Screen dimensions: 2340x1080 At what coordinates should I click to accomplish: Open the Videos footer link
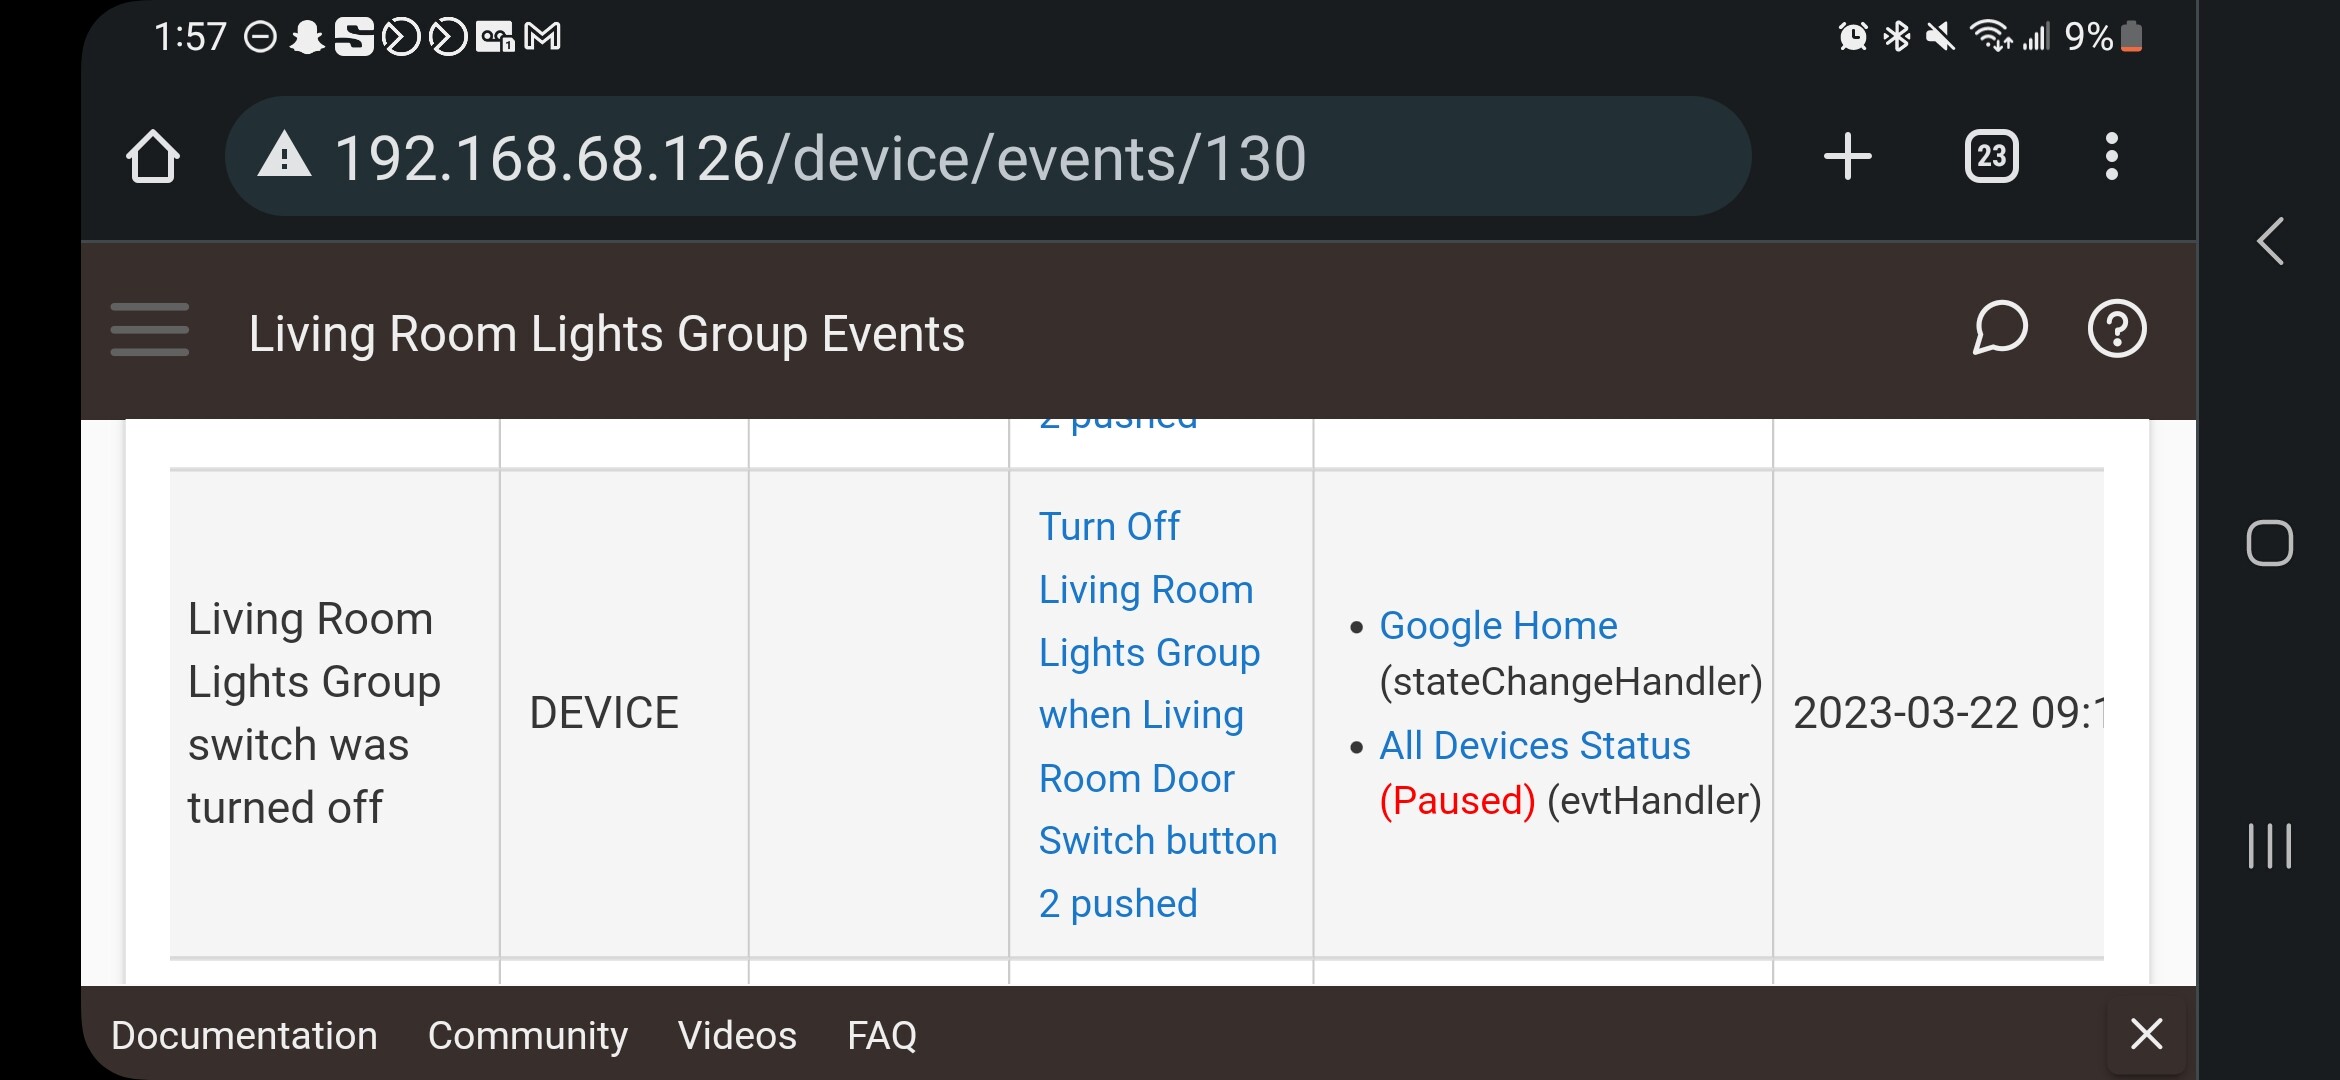click(x=737, y=1035)
